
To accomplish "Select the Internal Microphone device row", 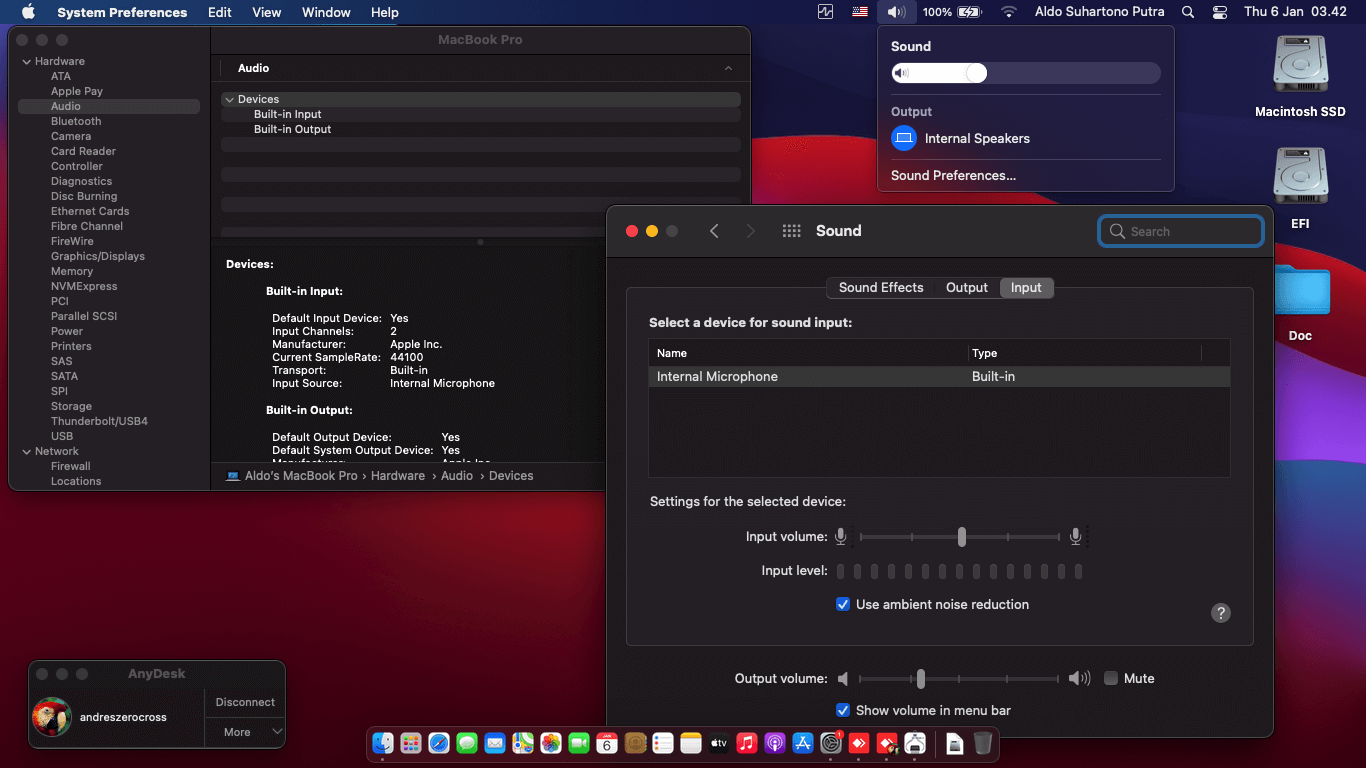I will [x=939, y=377].
